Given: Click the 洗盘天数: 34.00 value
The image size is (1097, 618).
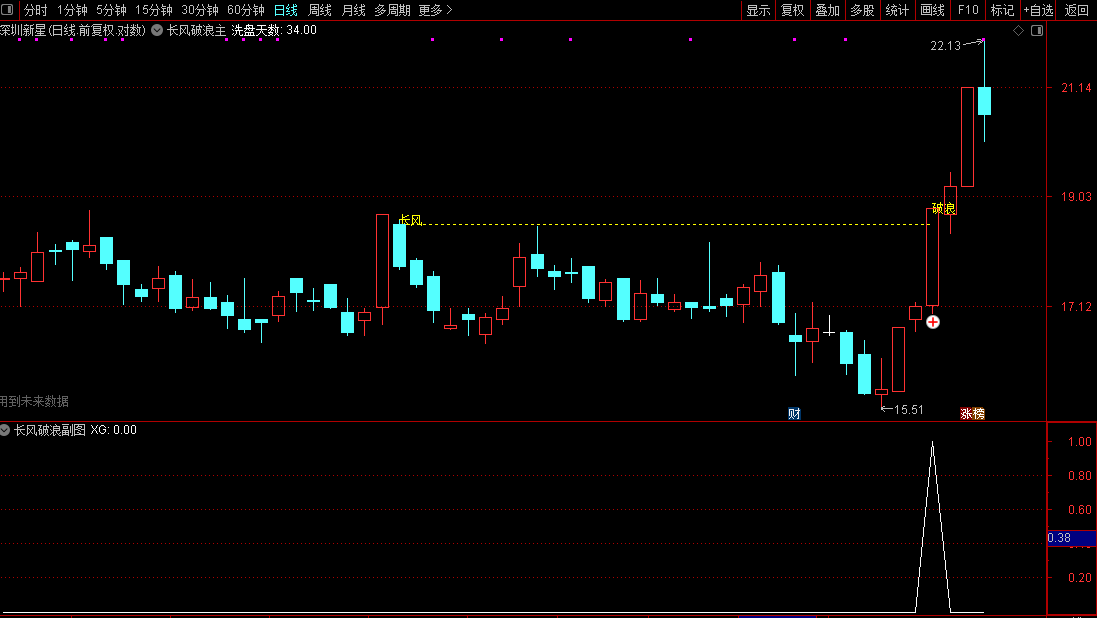Looking at the screenshot, I should (x=274, y=30).
